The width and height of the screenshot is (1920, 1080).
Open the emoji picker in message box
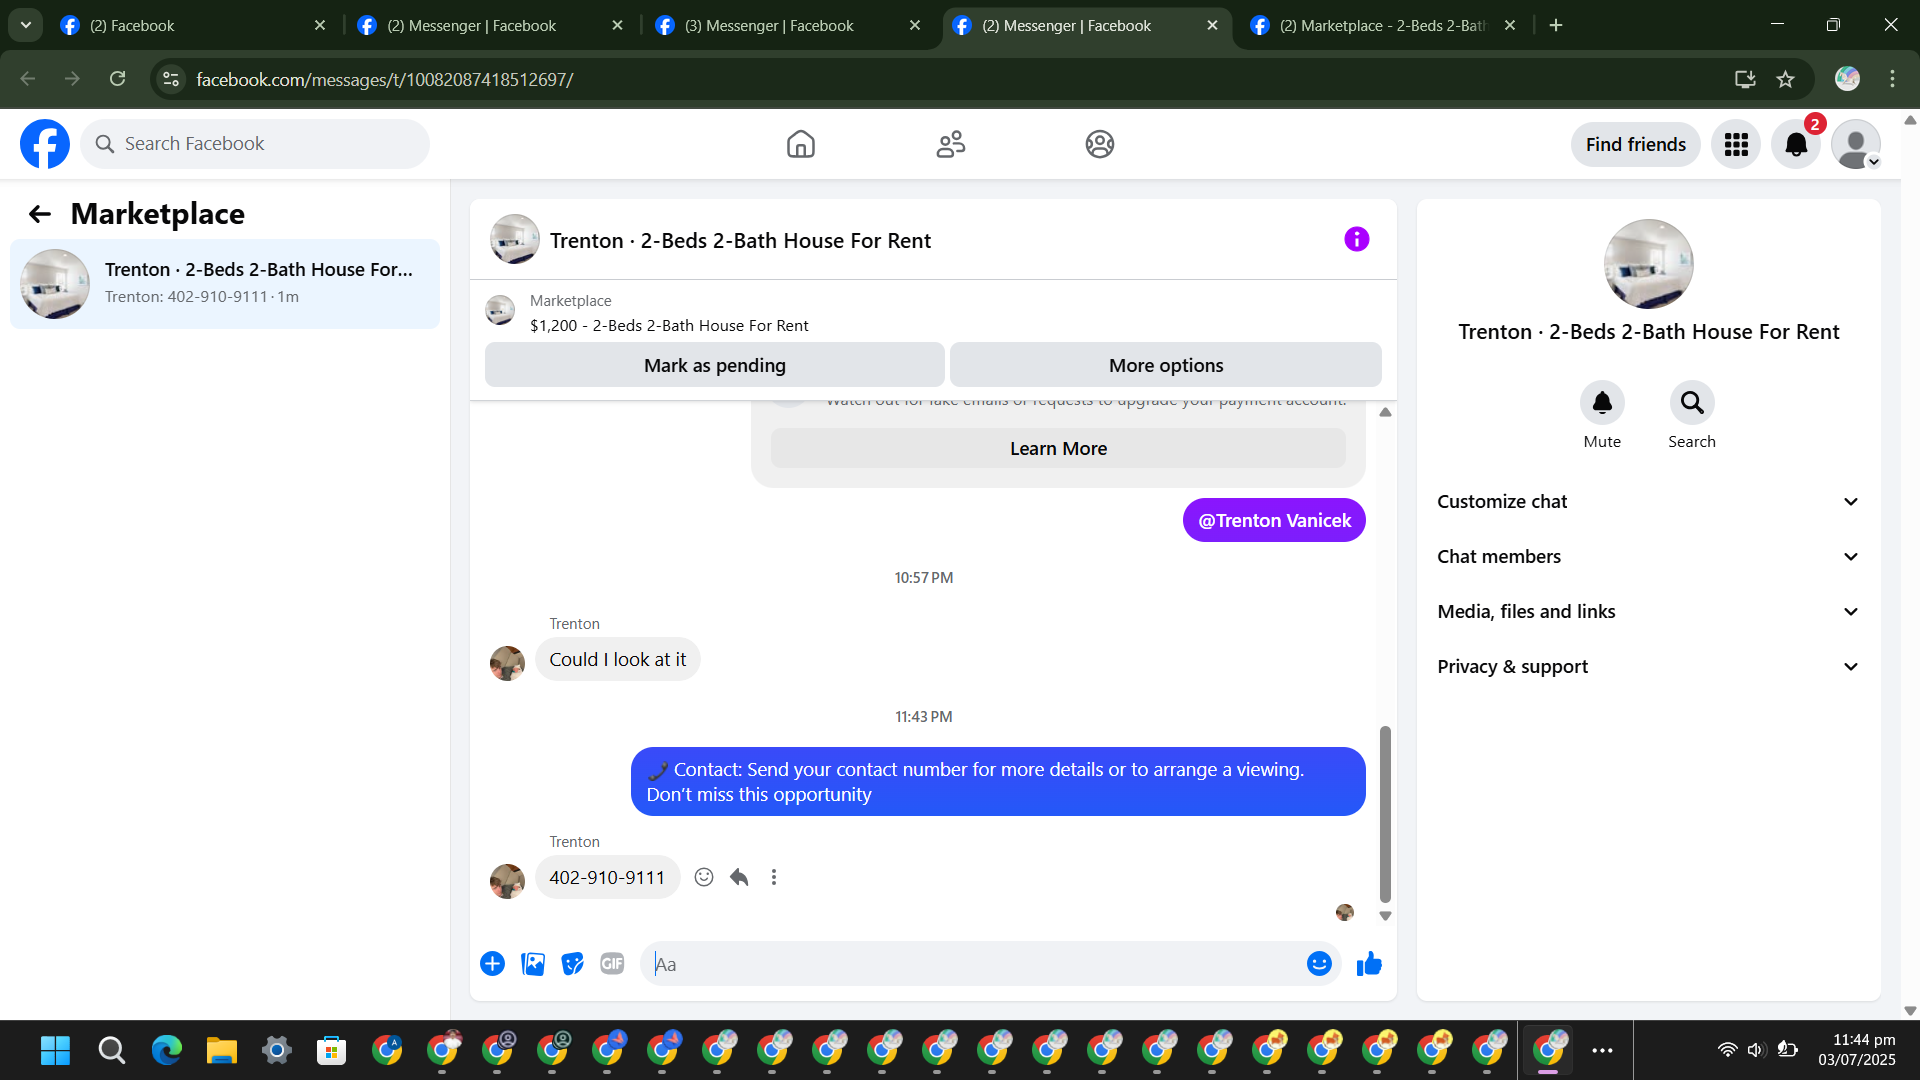coord(1319,964)
